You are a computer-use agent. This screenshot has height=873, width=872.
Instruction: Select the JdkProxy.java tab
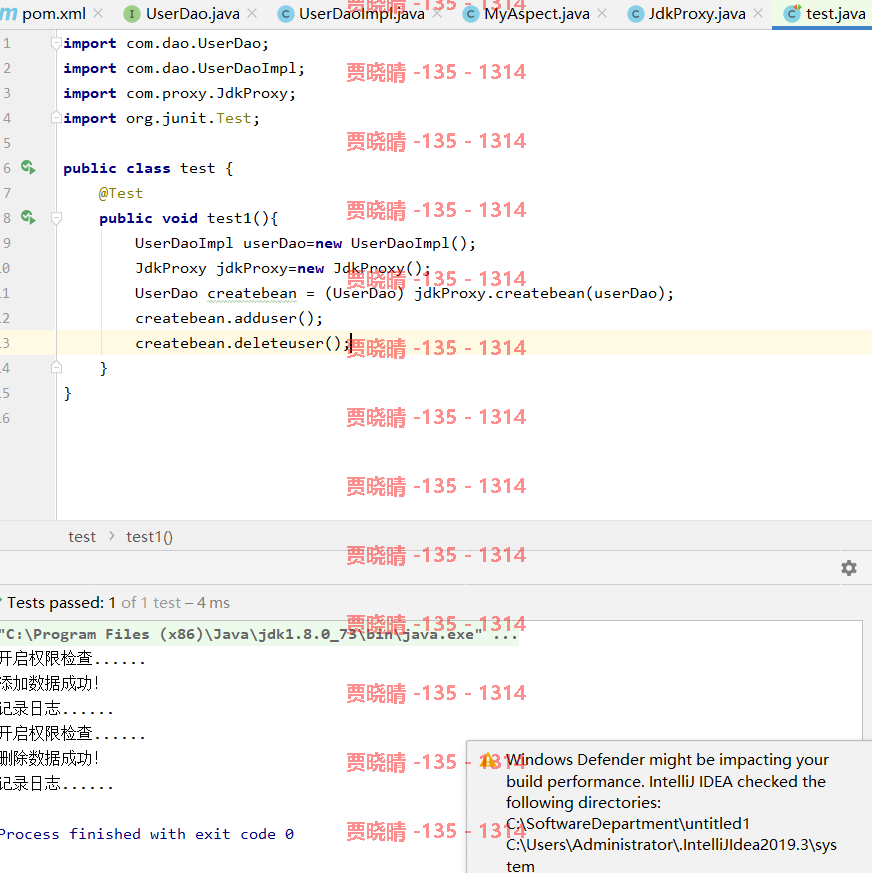pos(697,14)
